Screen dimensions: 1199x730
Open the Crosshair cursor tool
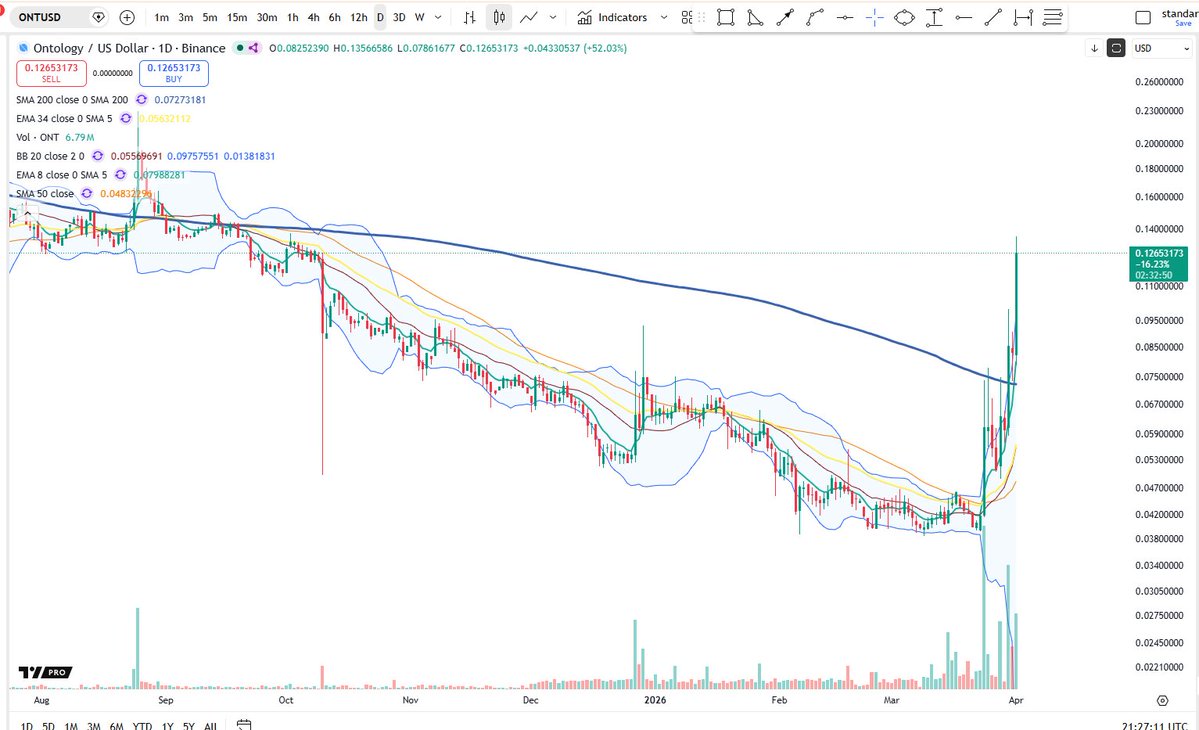[x=874, y=17]
